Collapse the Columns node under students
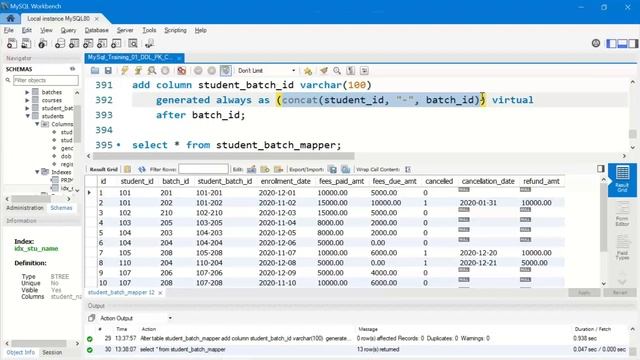This screenshot has height=360, width=640. click(x=37, y=124)
